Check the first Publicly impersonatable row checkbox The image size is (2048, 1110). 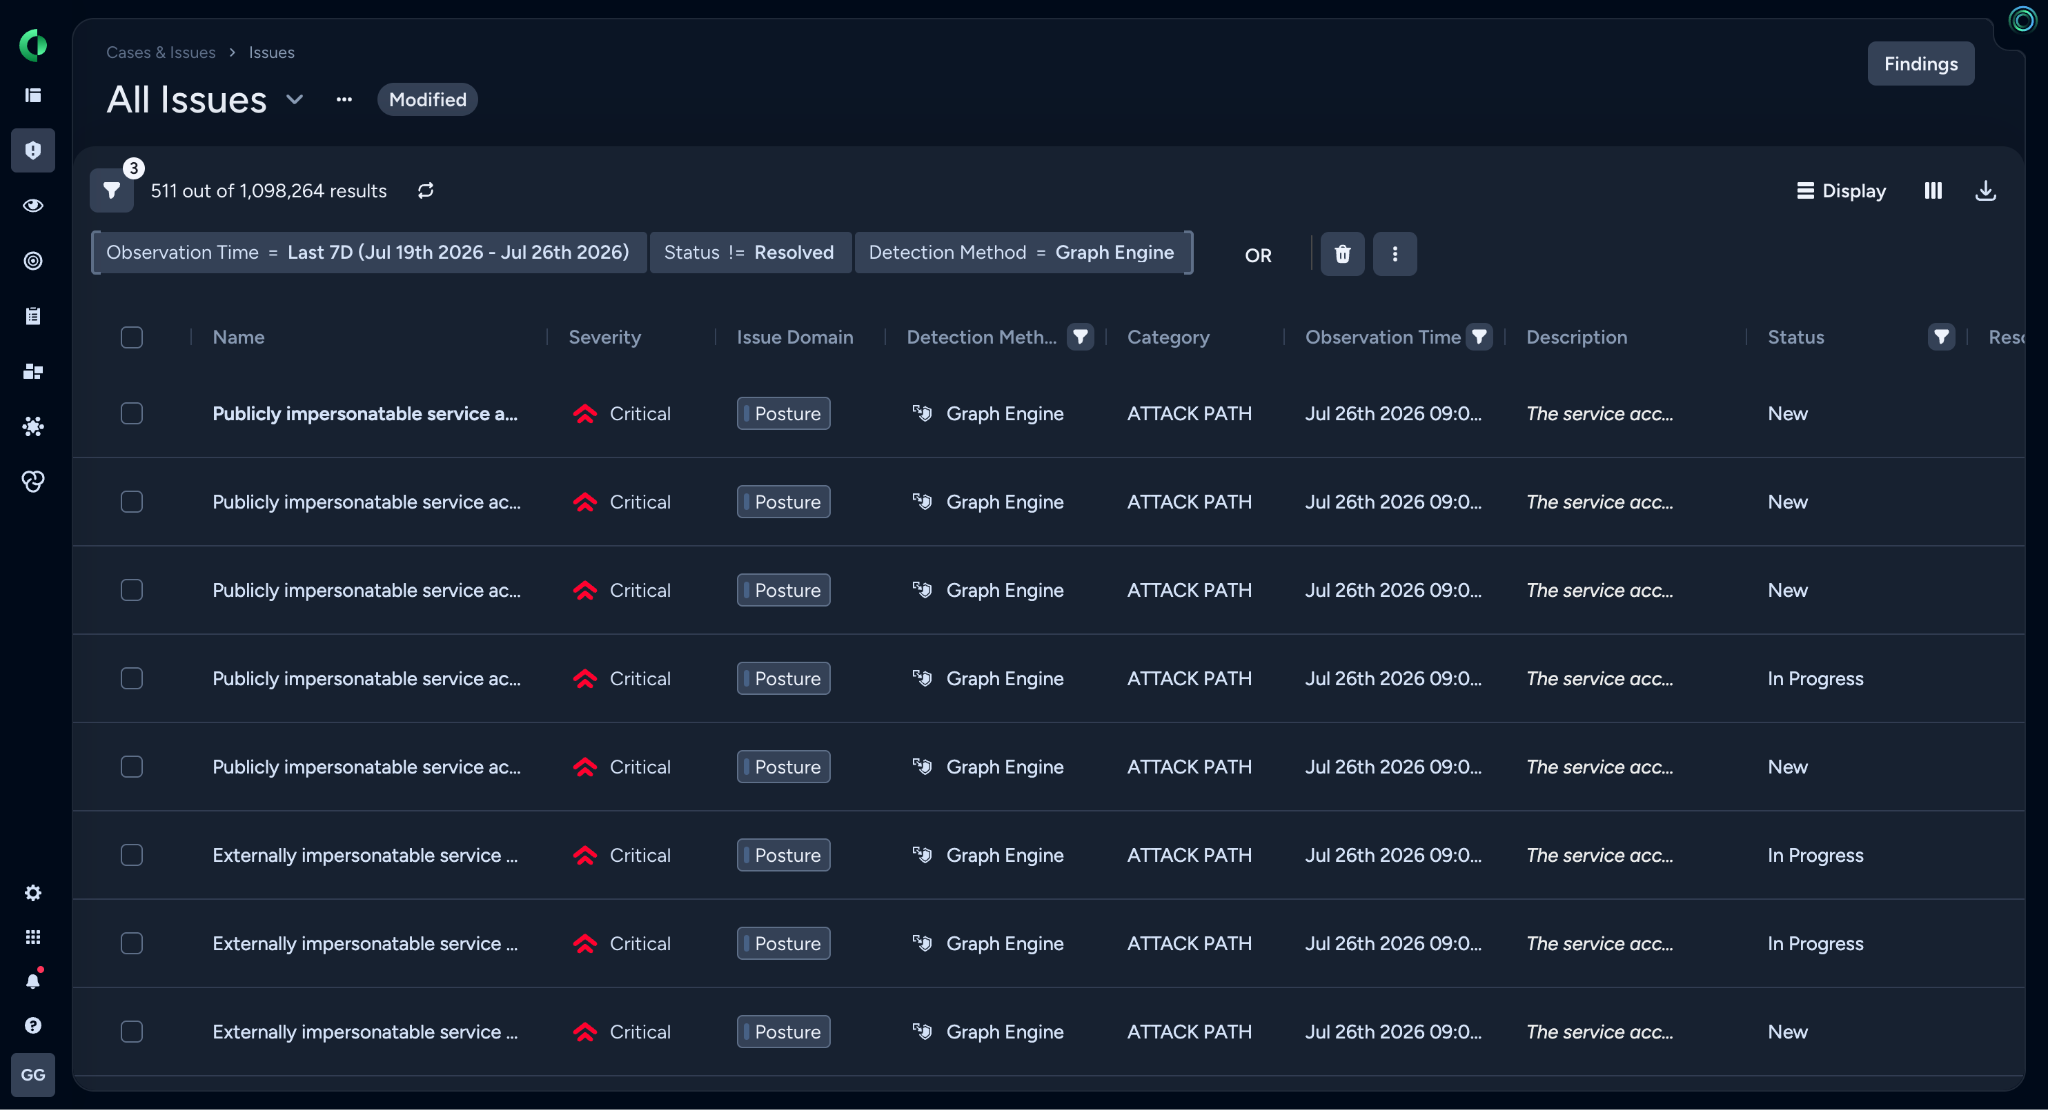coord(132,413)
